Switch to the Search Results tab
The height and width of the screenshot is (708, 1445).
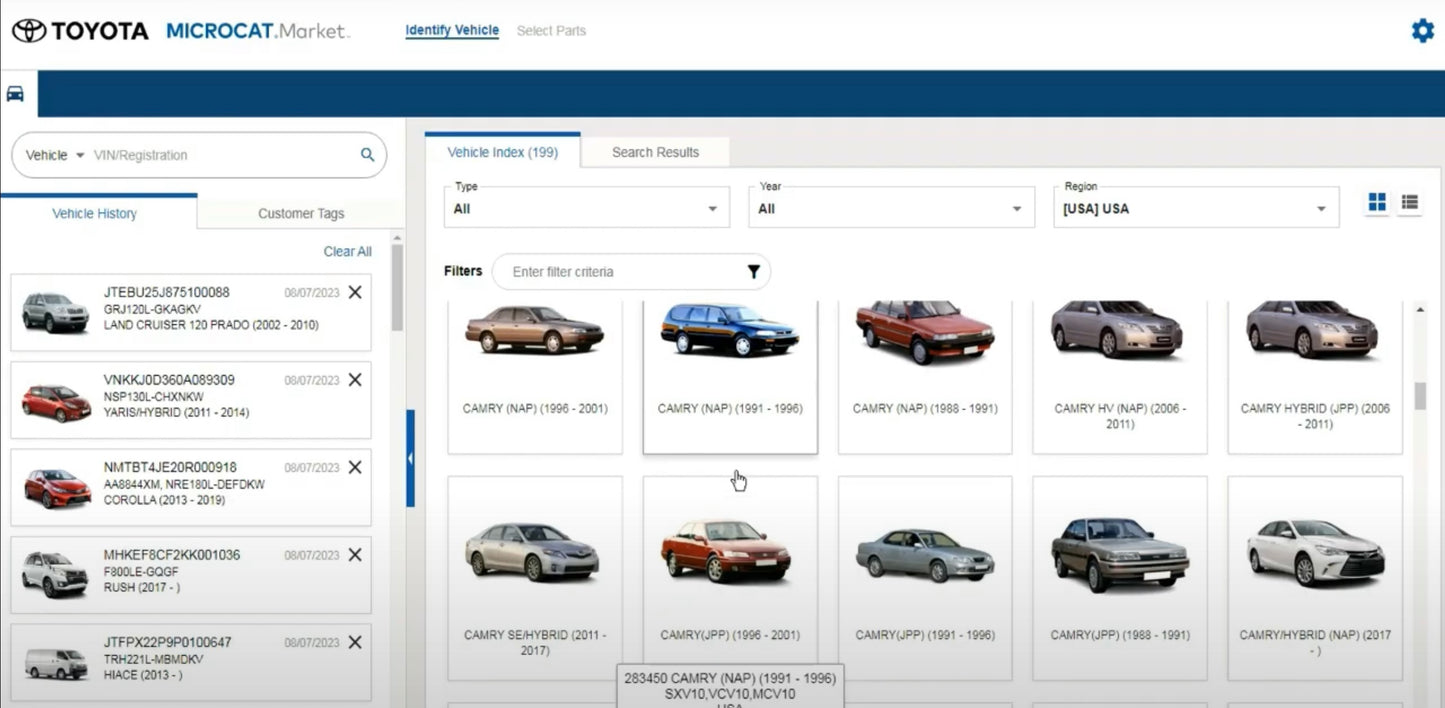pyautogui.click(x=655, y=152)
